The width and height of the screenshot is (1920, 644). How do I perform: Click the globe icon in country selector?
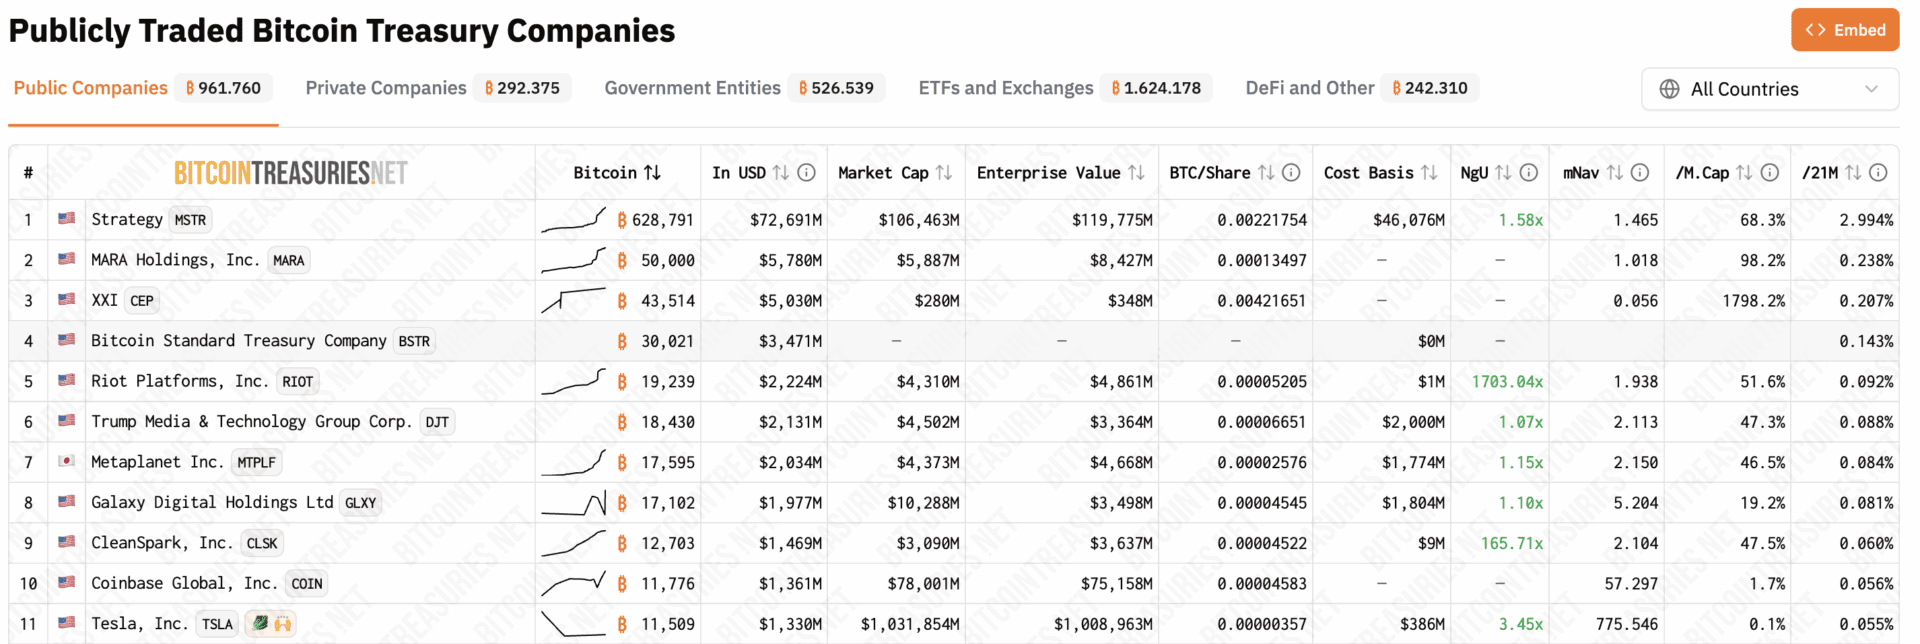click(1669, 89)
